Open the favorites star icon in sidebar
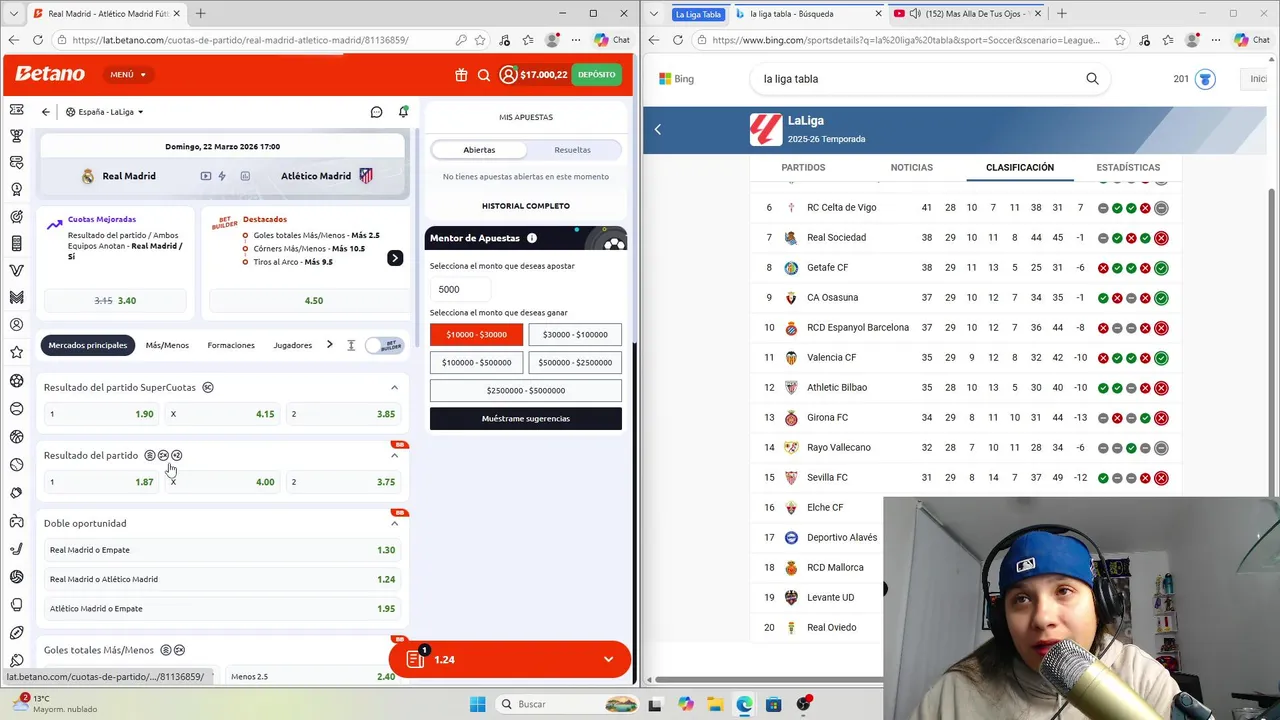Image resolution: width=1280 pixels, height=720 pixels. point(16,352)
